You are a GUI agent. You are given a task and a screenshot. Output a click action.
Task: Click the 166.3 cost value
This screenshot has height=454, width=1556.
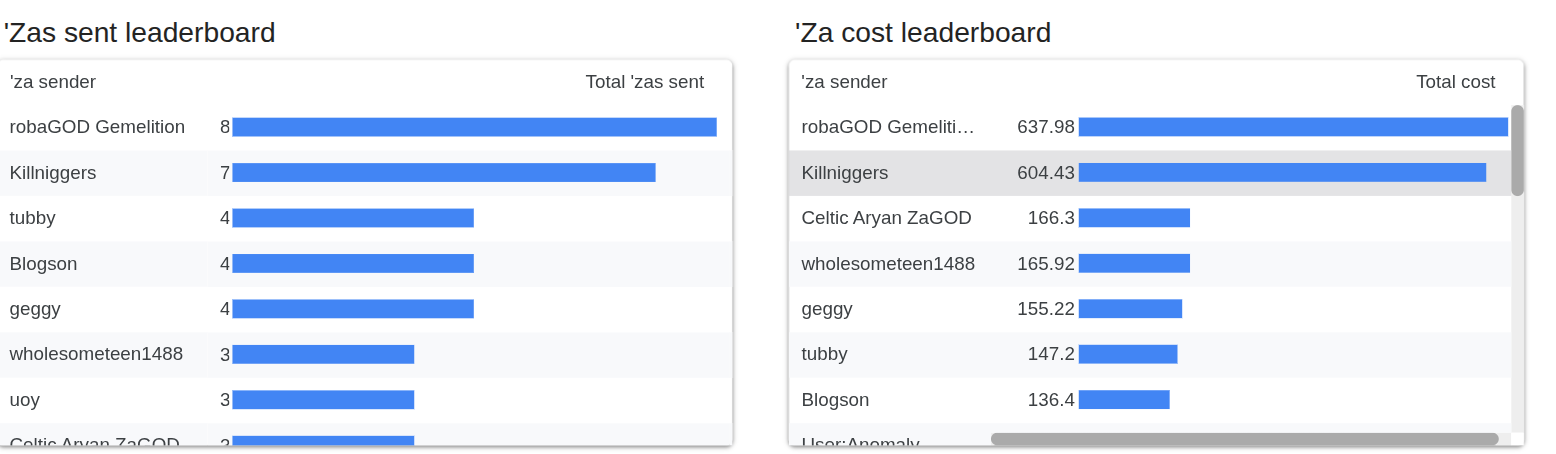point(1052,218)
